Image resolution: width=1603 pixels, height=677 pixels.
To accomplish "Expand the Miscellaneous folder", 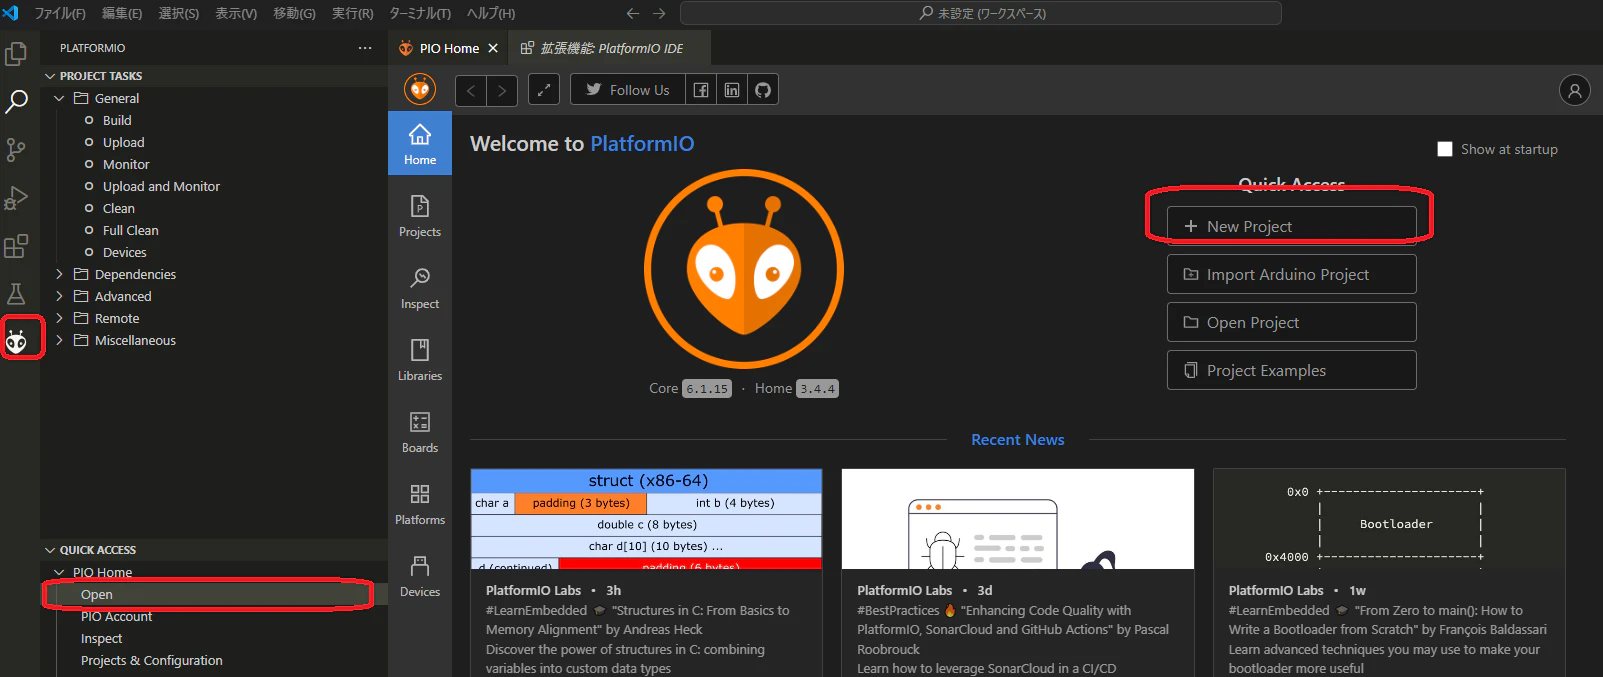I will [x=59, y=340].
